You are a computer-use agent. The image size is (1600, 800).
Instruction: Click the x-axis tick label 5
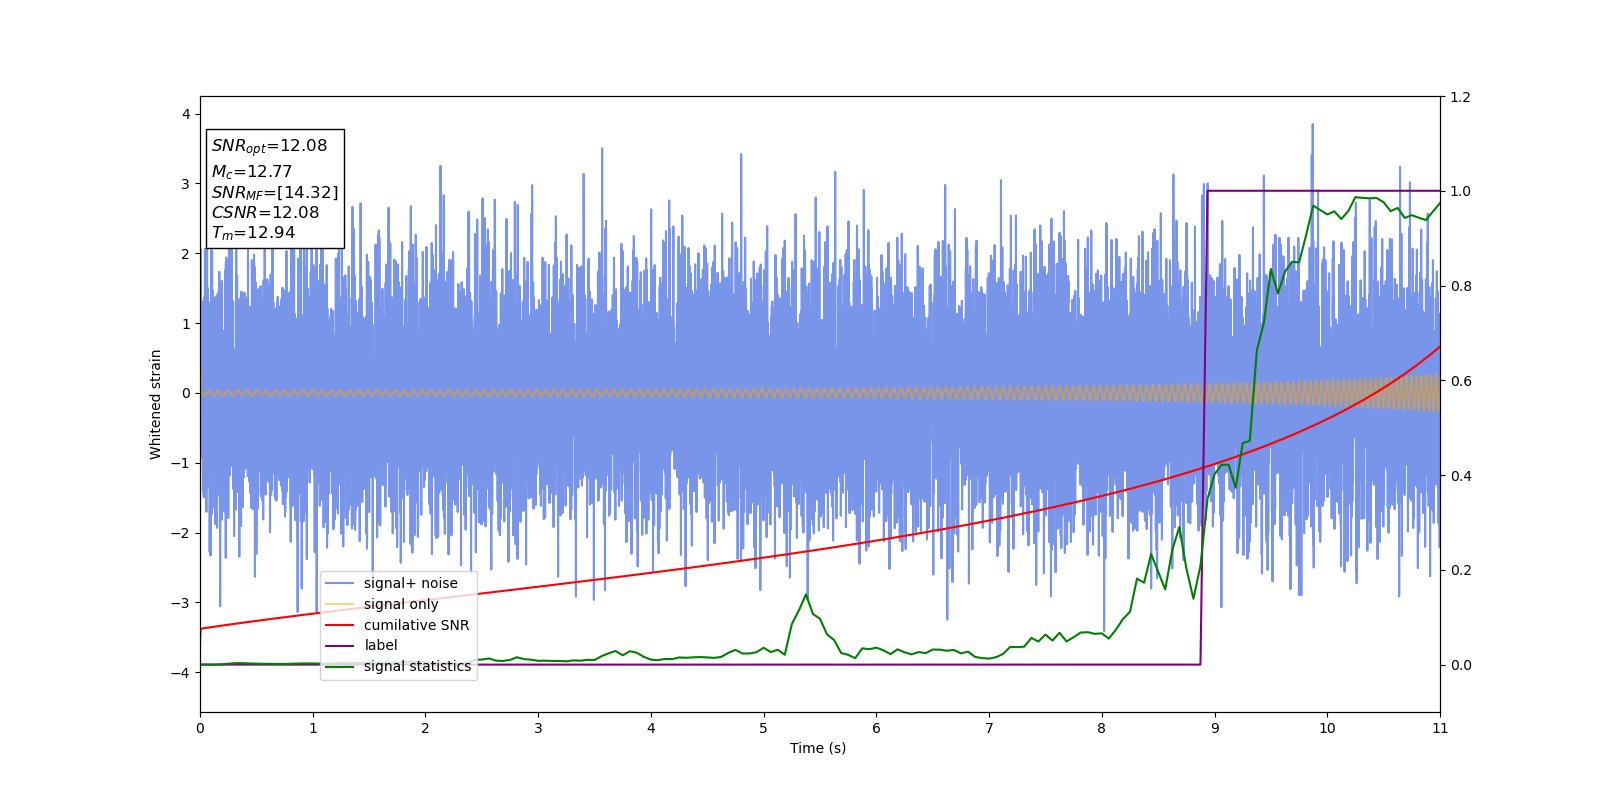(764, 728)
